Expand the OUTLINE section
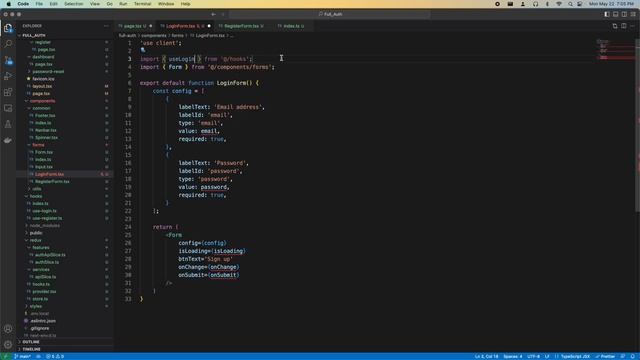 tap(65, 342)
